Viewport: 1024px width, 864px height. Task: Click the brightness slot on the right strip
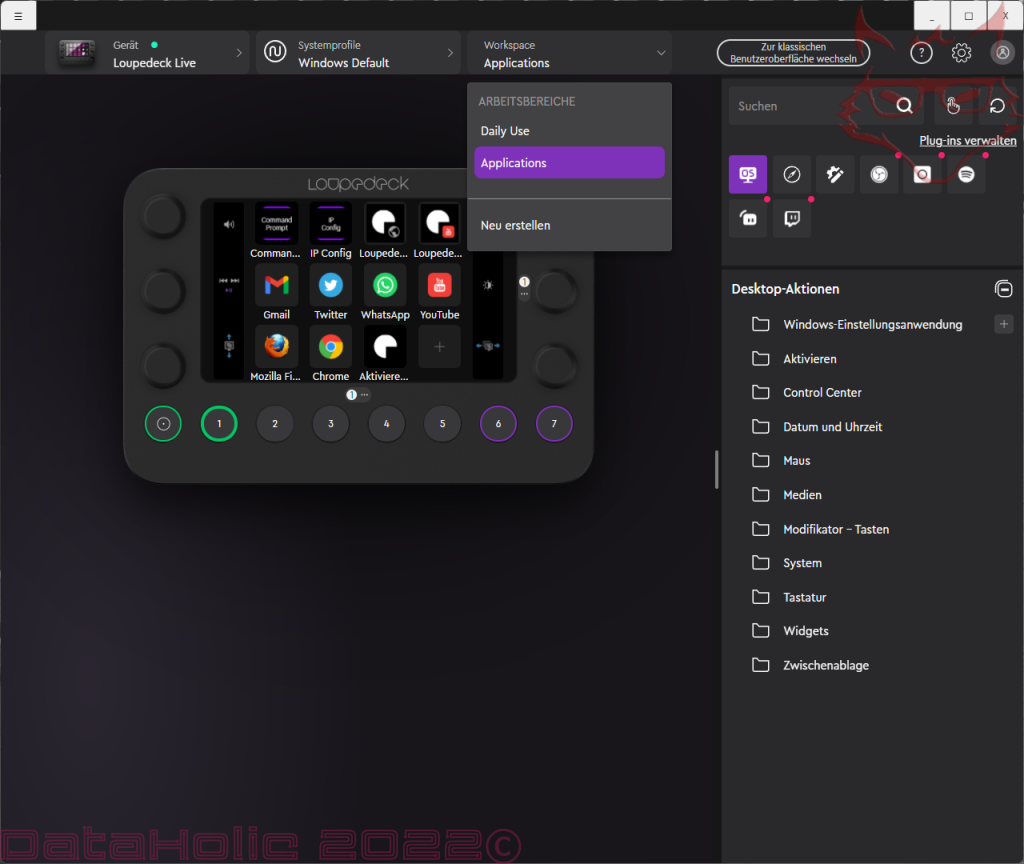coord(488,285)
